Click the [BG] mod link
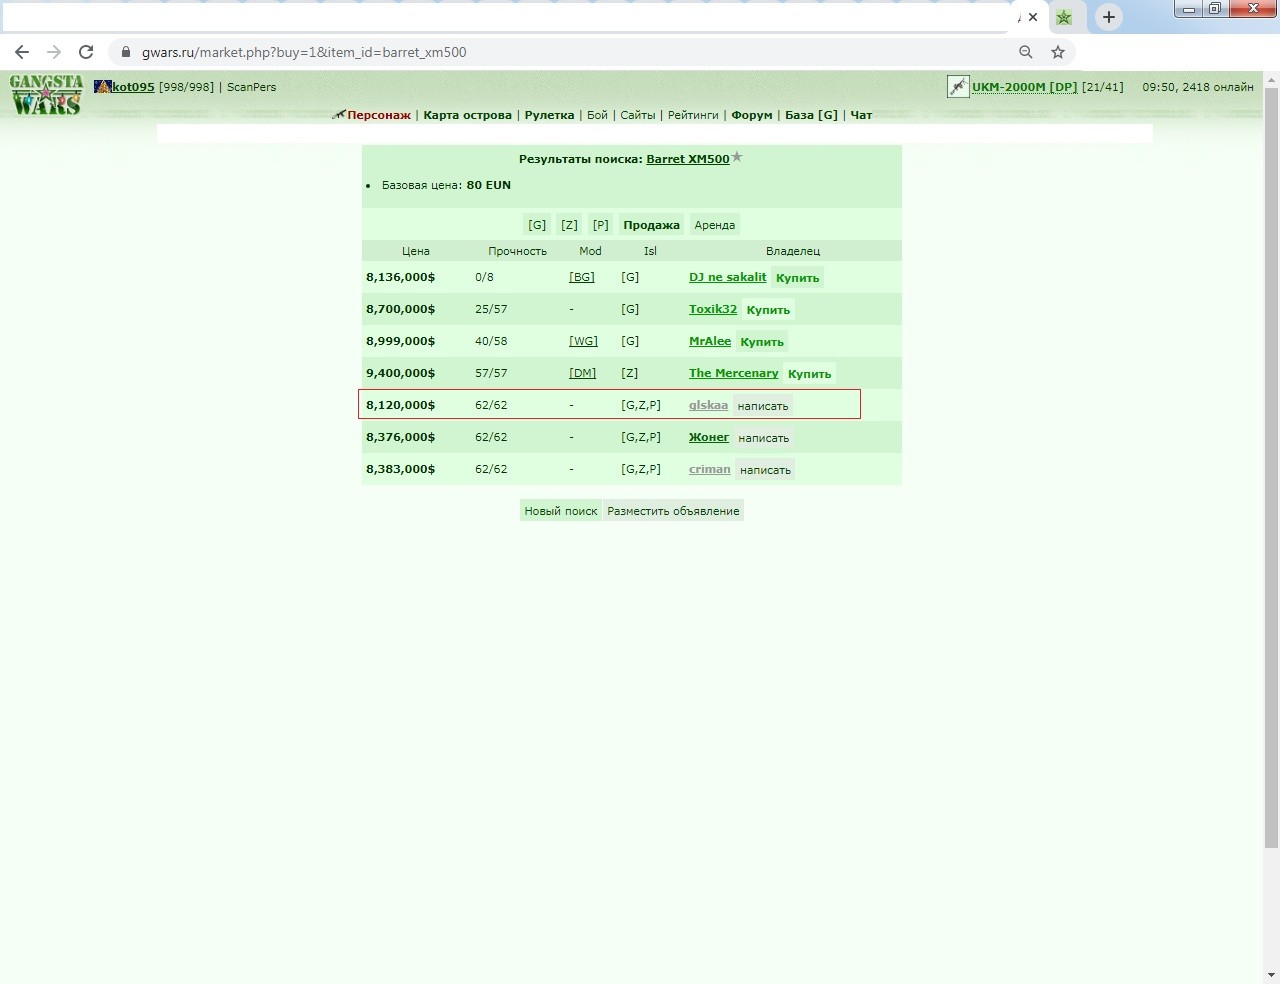This screenshot has width=1280, height=984. click(x=582, y=277)
